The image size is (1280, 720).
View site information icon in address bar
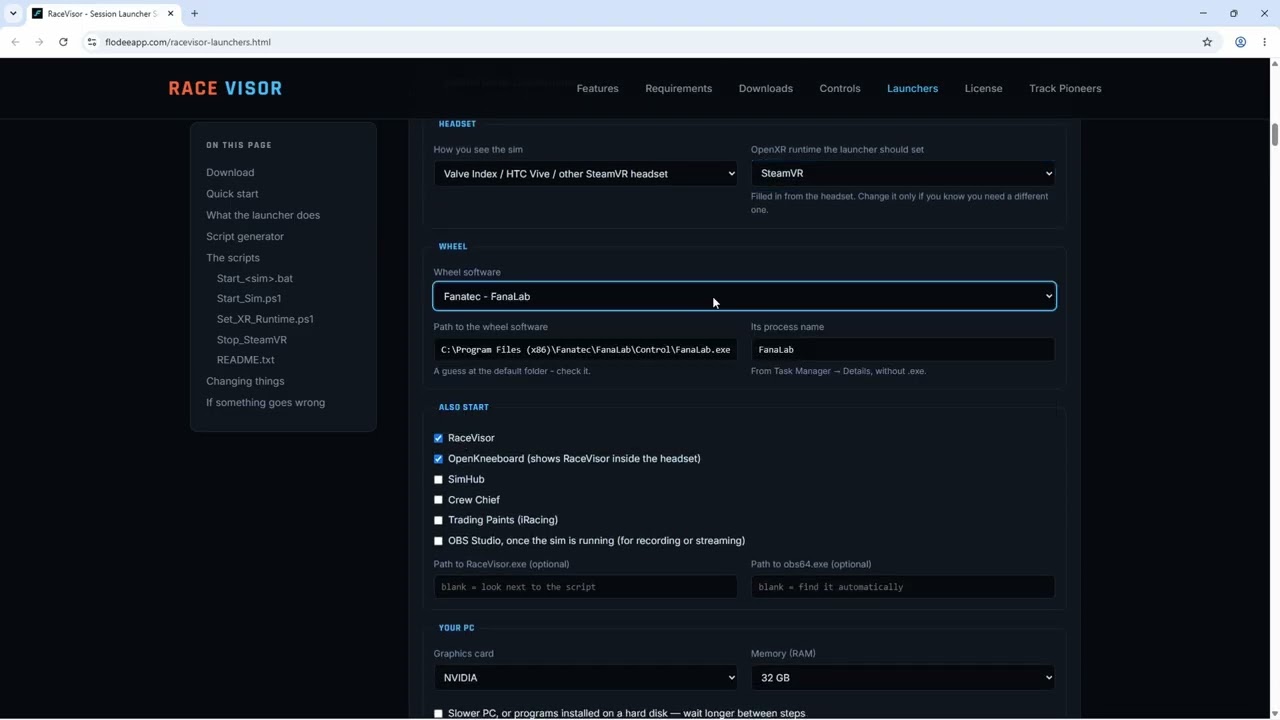click(x=92, y=42)
